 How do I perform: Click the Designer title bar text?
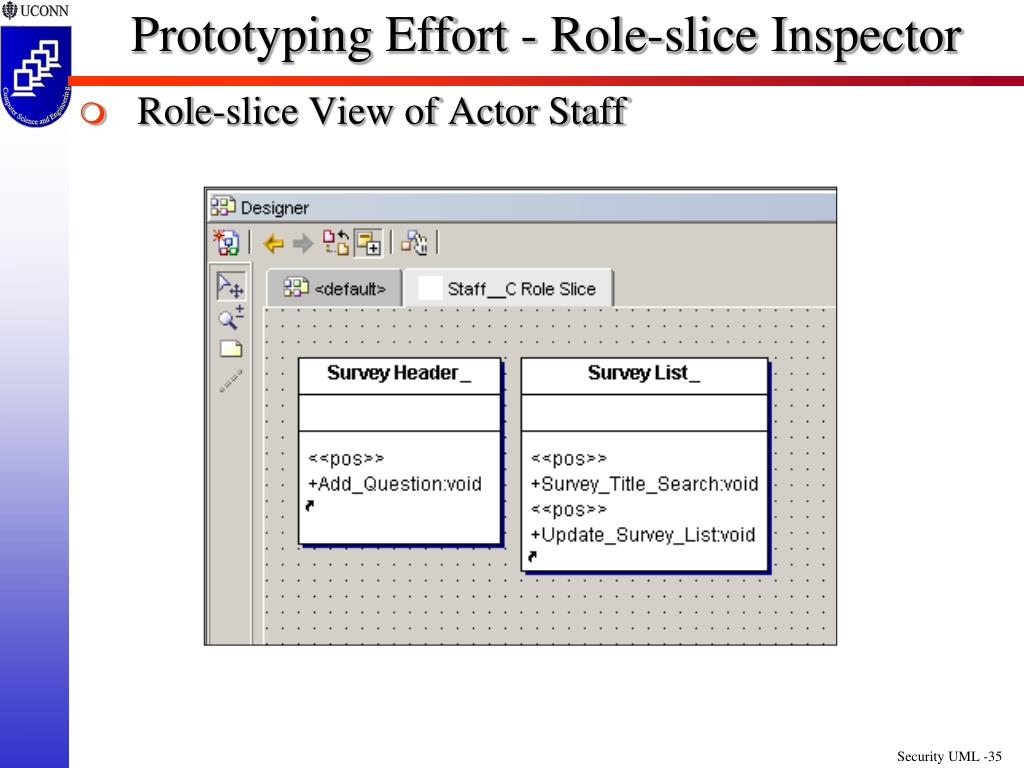[274, 208]
